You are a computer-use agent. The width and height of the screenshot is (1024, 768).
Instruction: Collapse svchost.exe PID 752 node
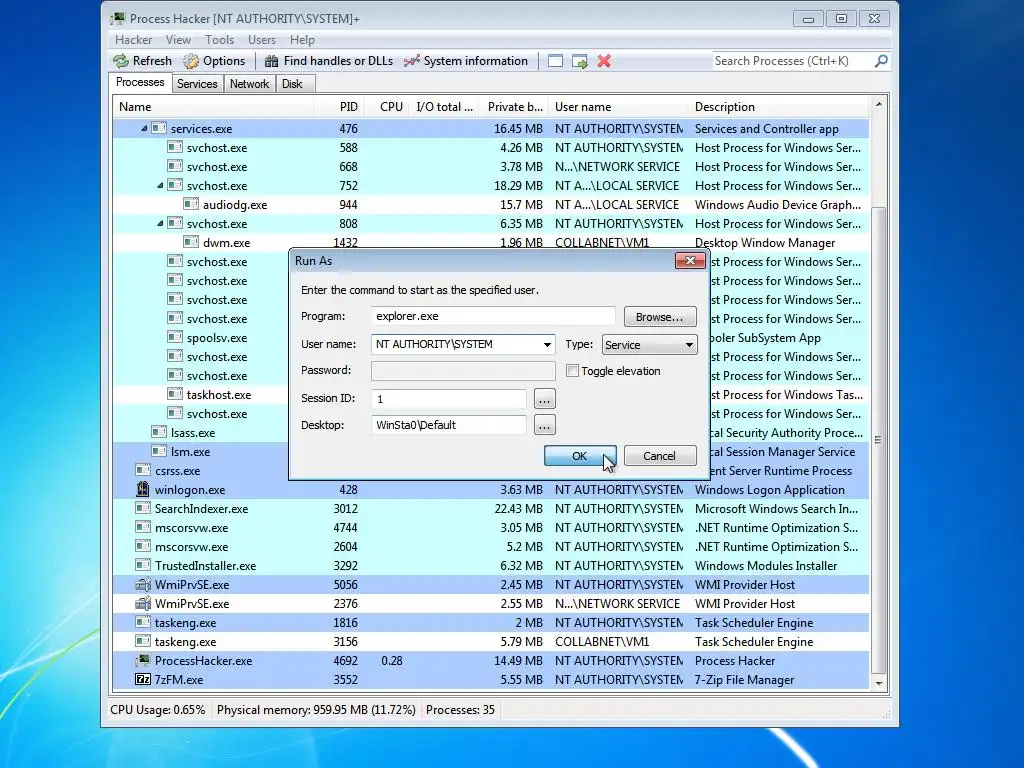(160, 185)
